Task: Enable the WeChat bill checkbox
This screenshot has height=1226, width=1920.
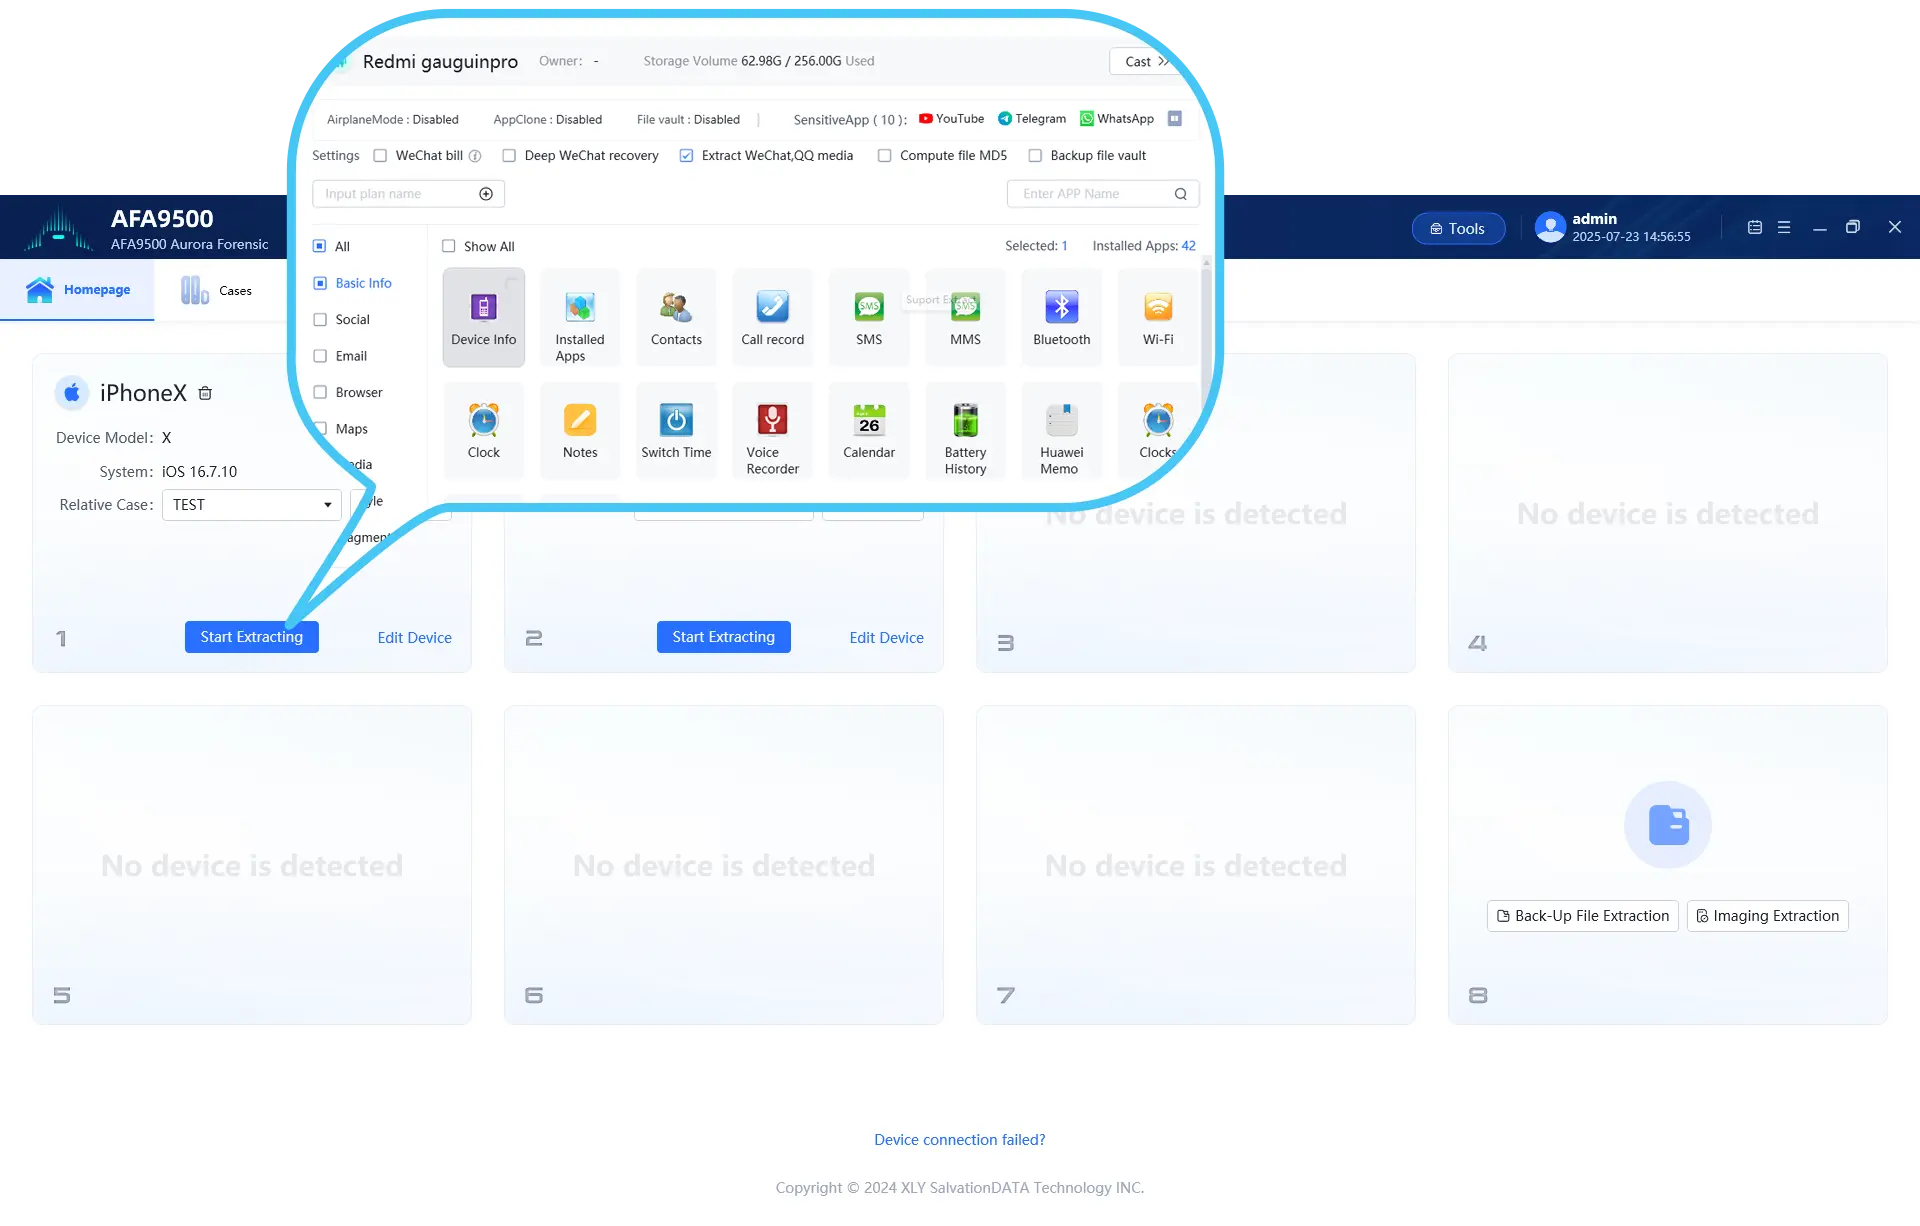Action: tap(380, 156)
